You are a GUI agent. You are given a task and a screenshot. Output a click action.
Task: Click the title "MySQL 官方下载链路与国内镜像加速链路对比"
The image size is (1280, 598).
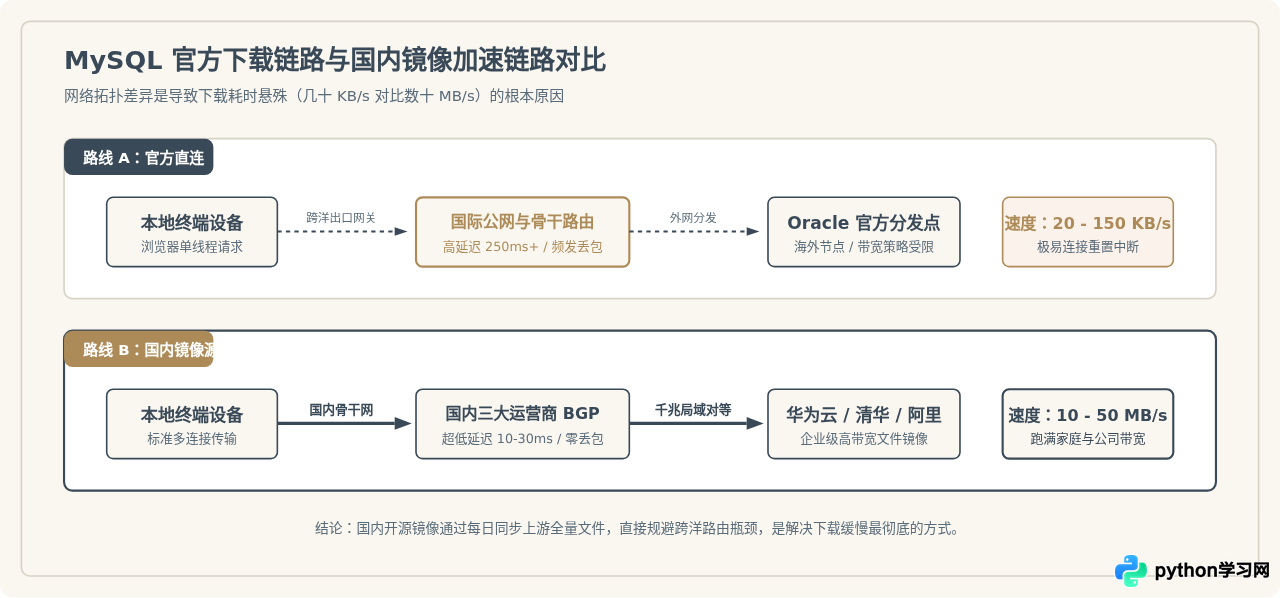coord(335,61)
